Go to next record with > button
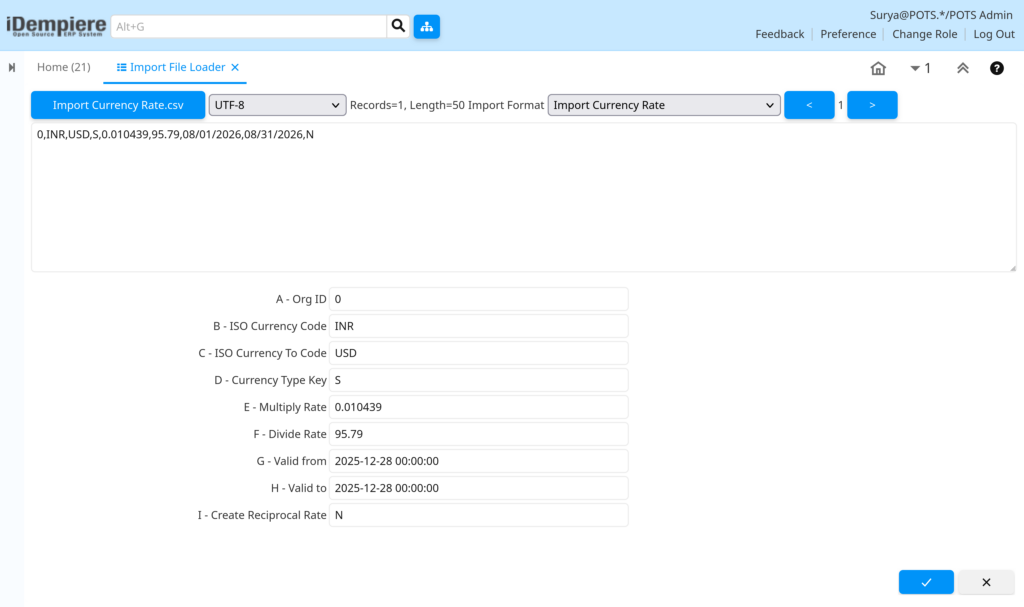 [872, 105]
